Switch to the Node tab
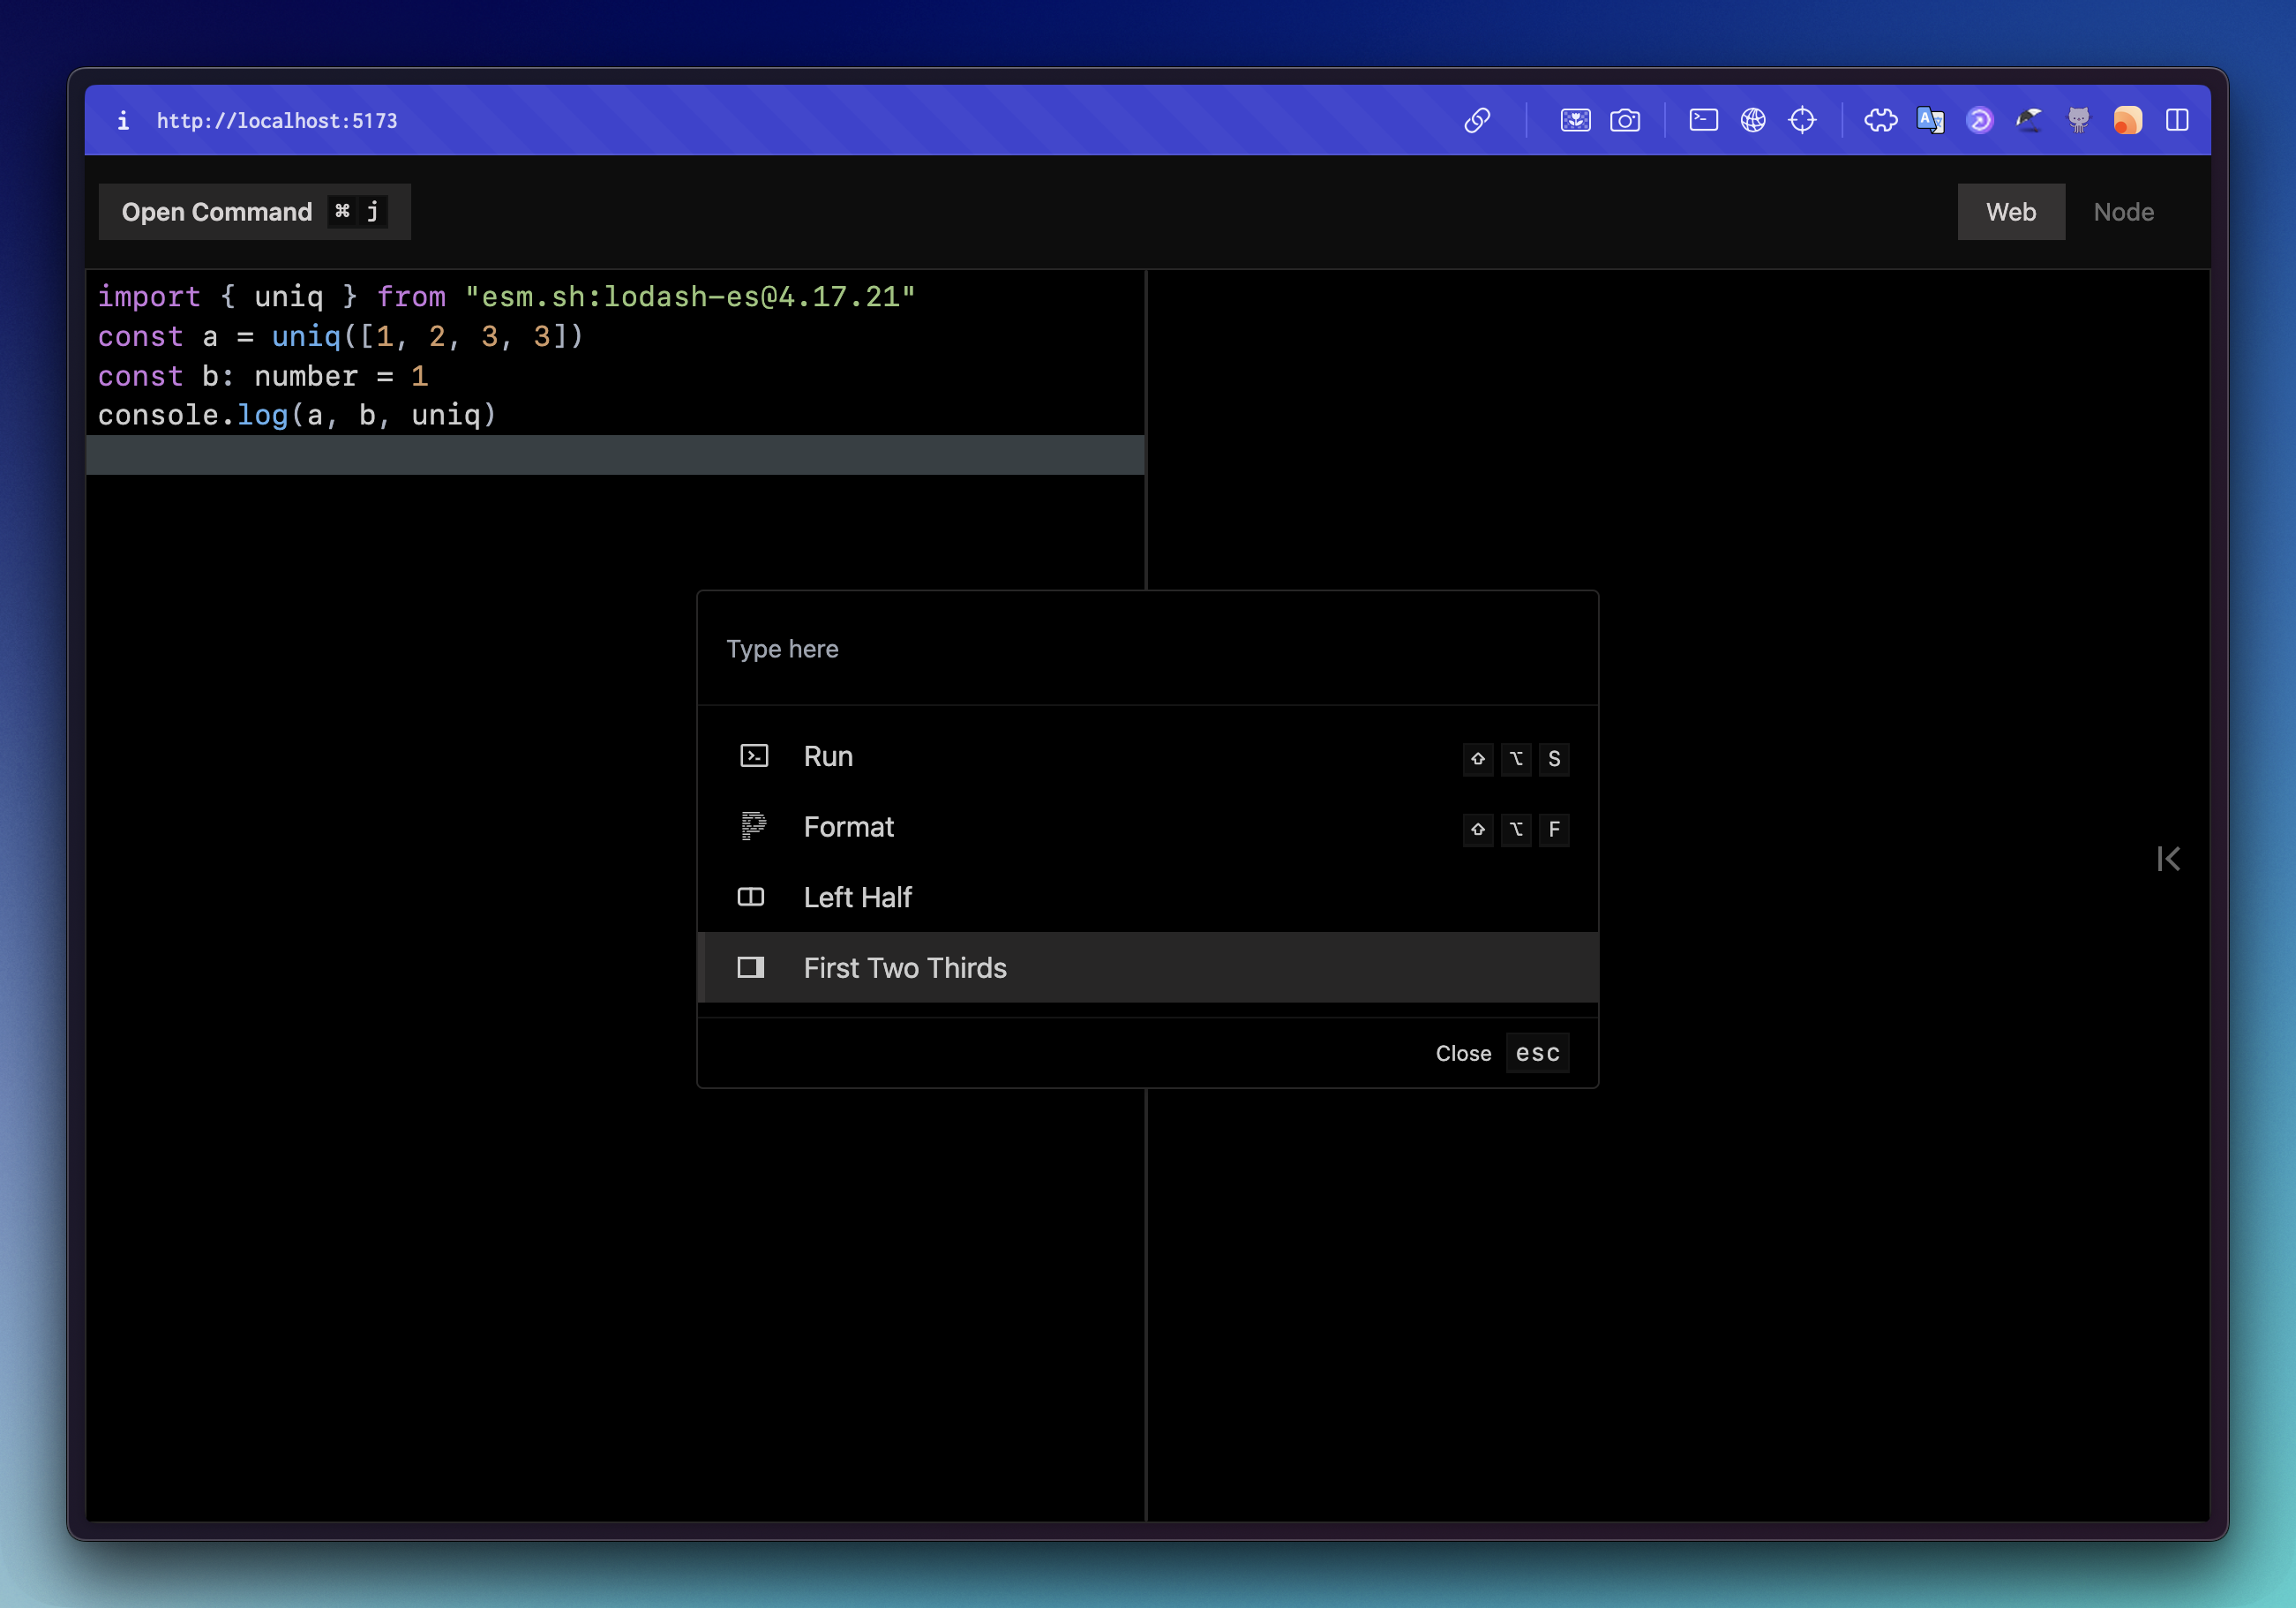 tap(2123, 212)
